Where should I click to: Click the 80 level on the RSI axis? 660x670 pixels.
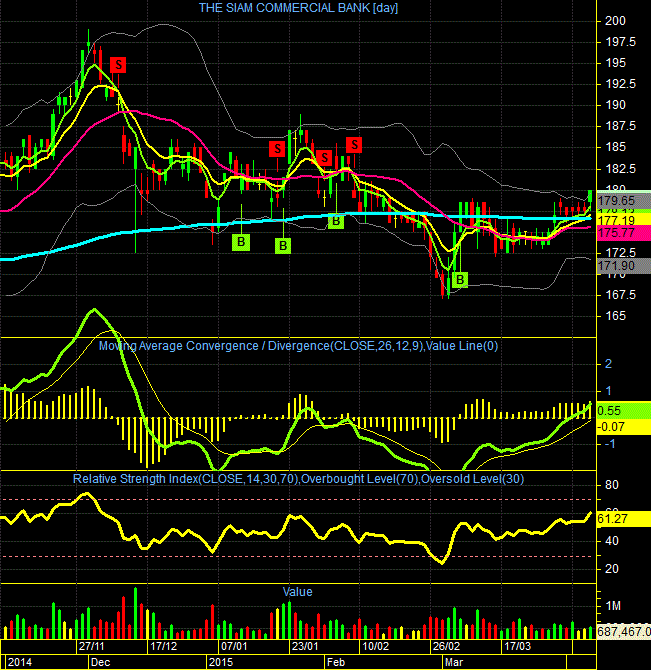[x=612, y=485]
